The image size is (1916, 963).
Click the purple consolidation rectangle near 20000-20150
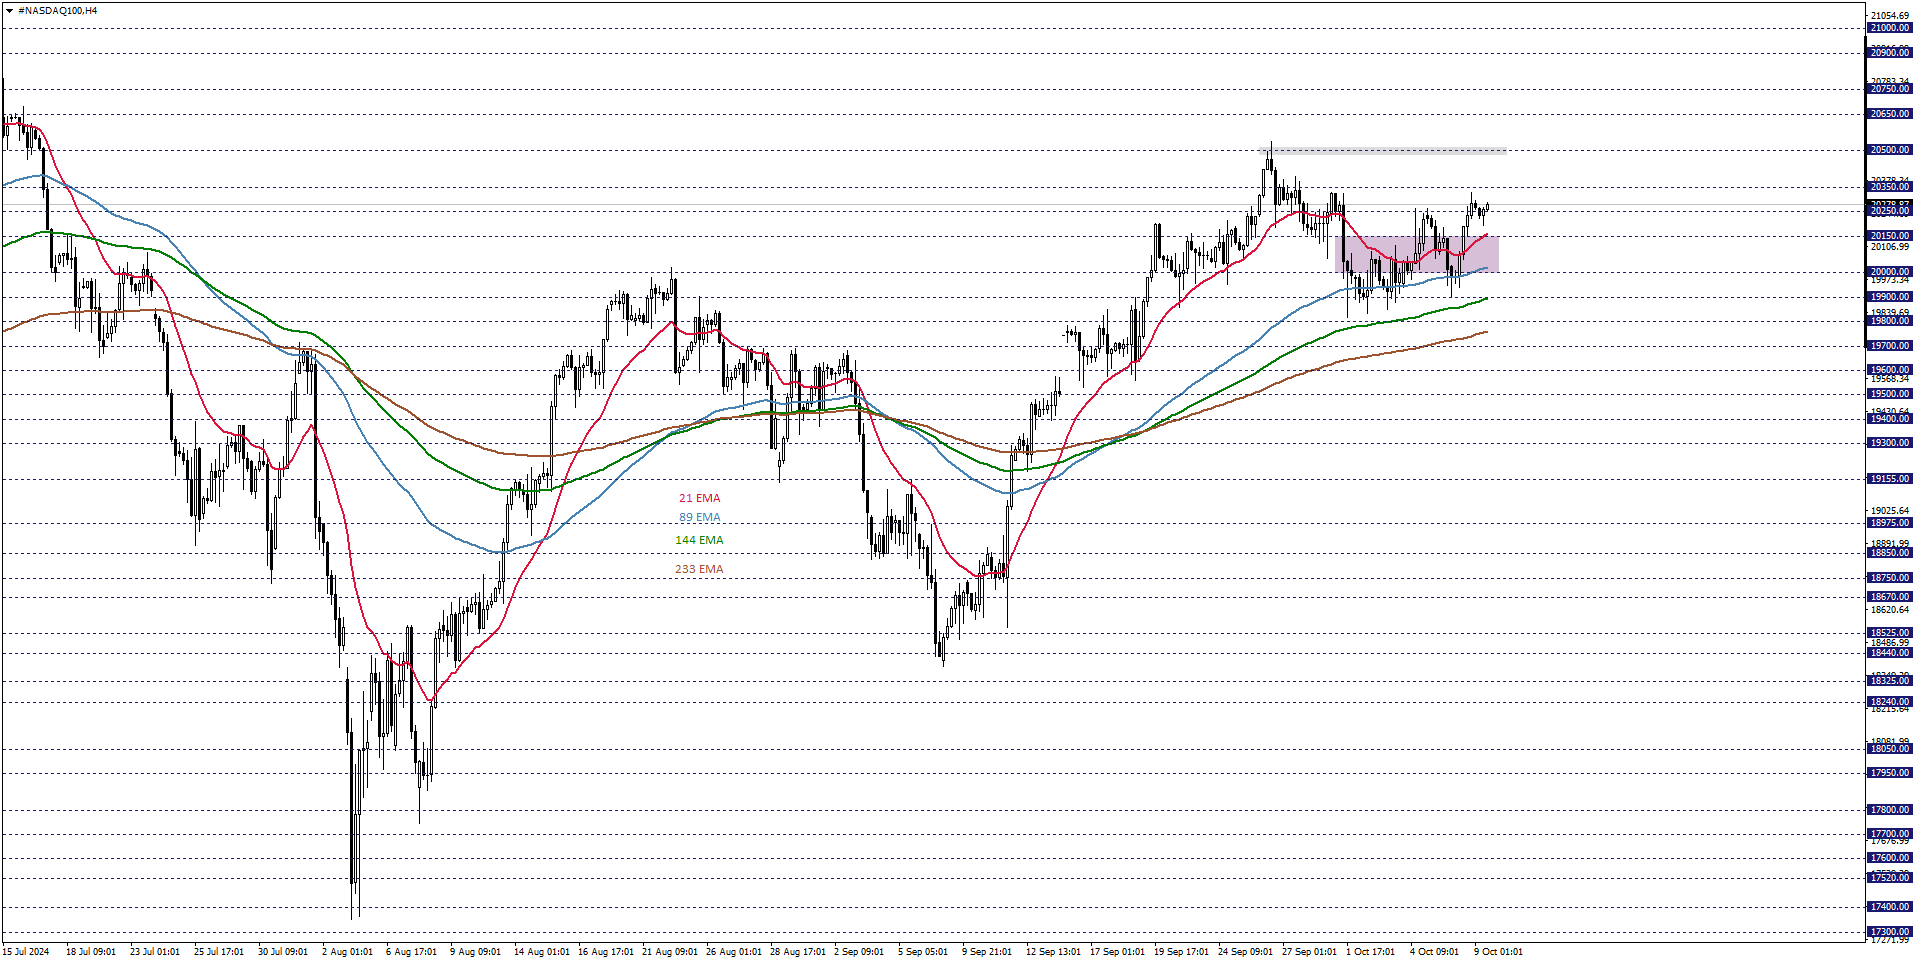coord(1417,254)
